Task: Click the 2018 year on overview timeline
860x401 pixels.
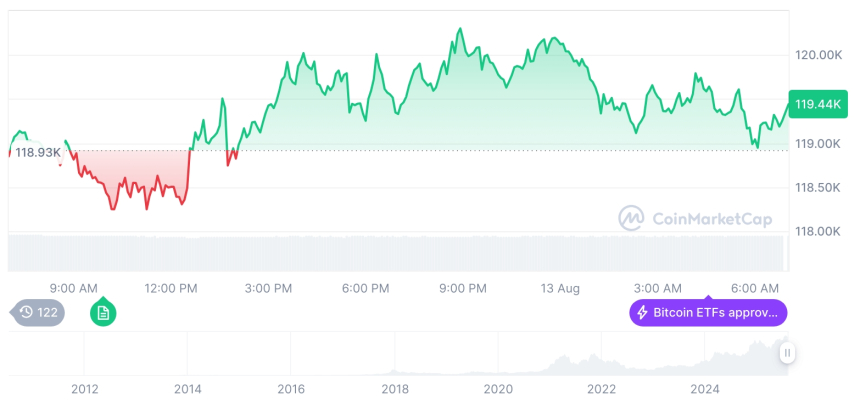Action: 395,388
